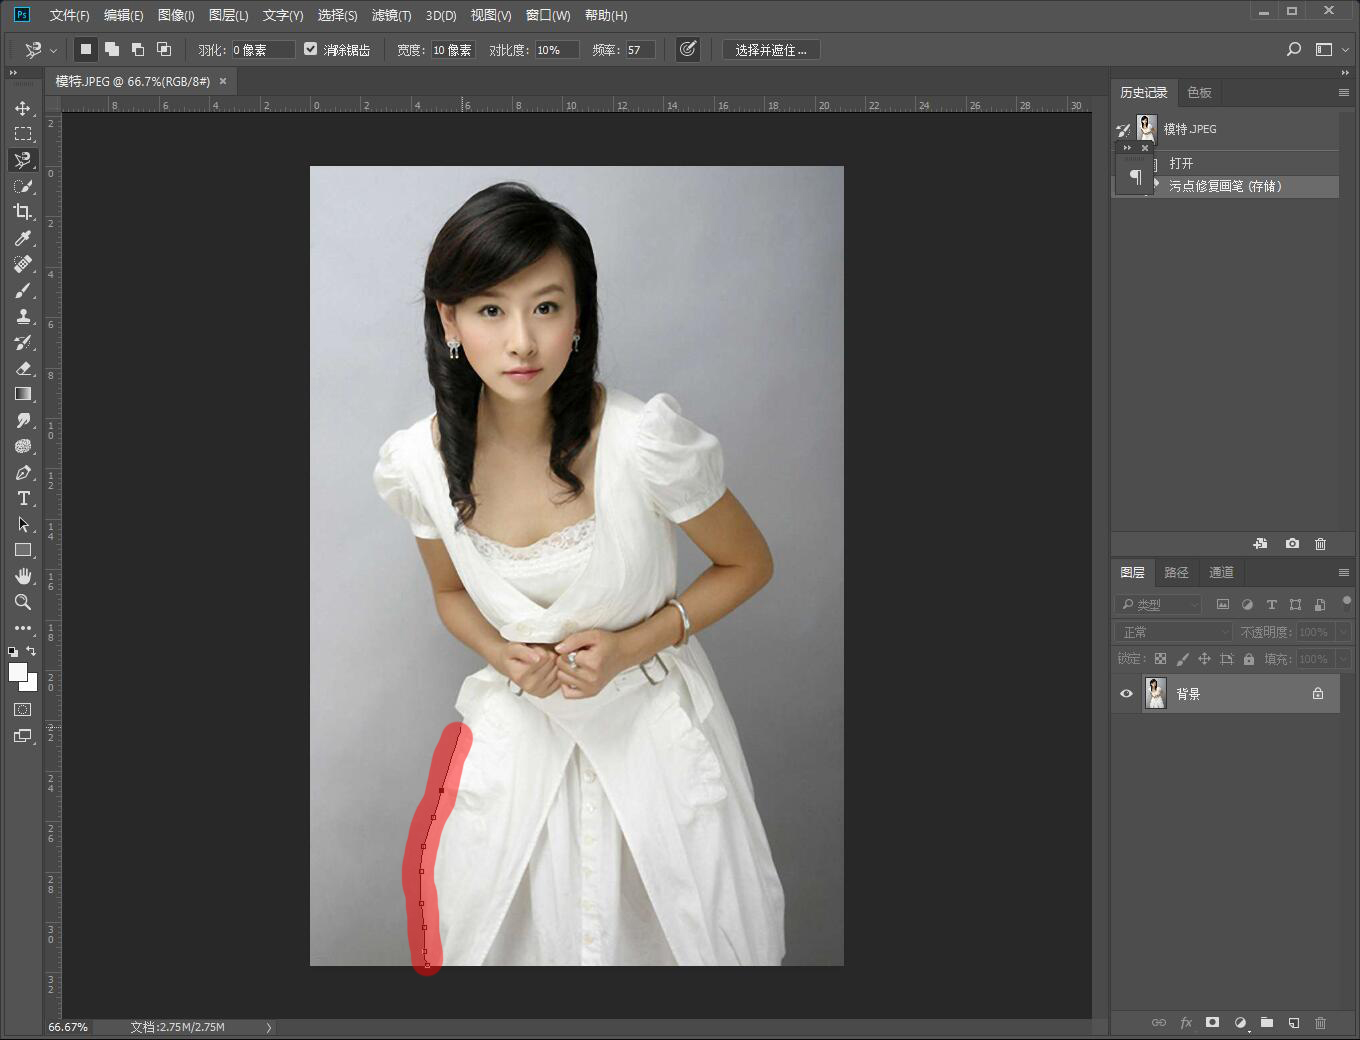
Task: Select the Quick Selection tool
Action: [x=23, y=186]
